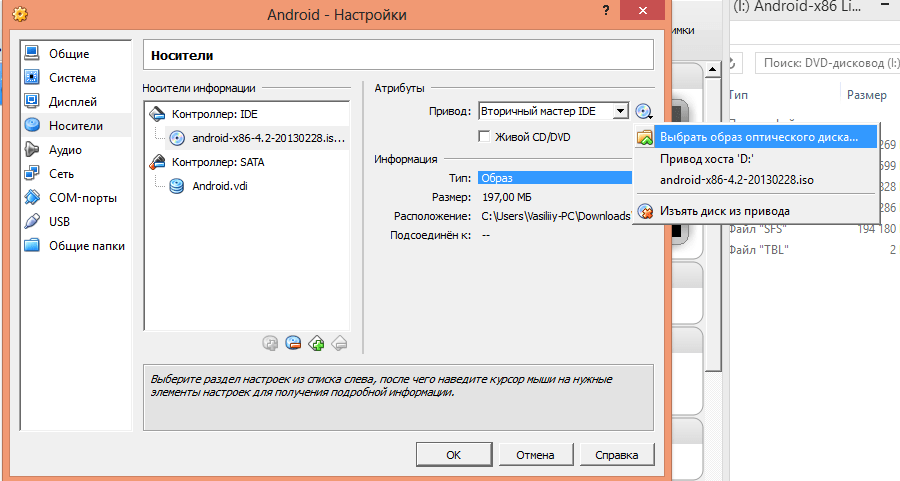Image resolution: width=900 pixels, height=481 pixels.
Task: Pick Изъять диск из привода menu entry
Action: (x=724, y=211)
